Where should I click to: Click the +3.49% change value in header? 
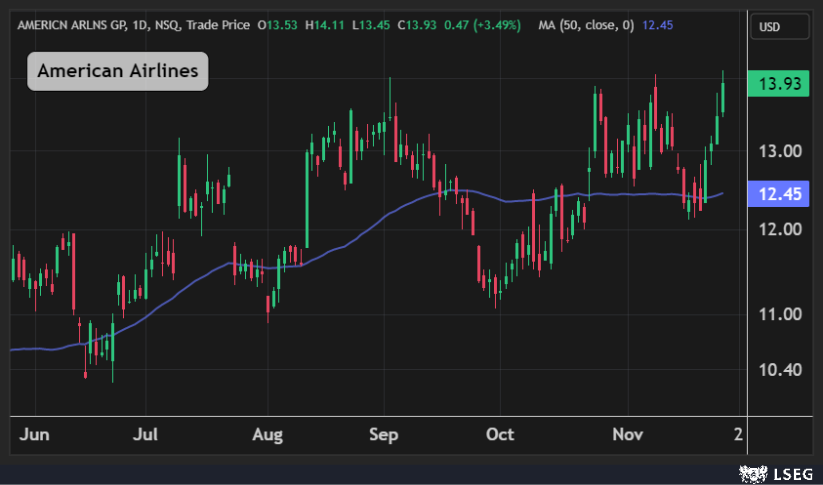coord(495,24)
